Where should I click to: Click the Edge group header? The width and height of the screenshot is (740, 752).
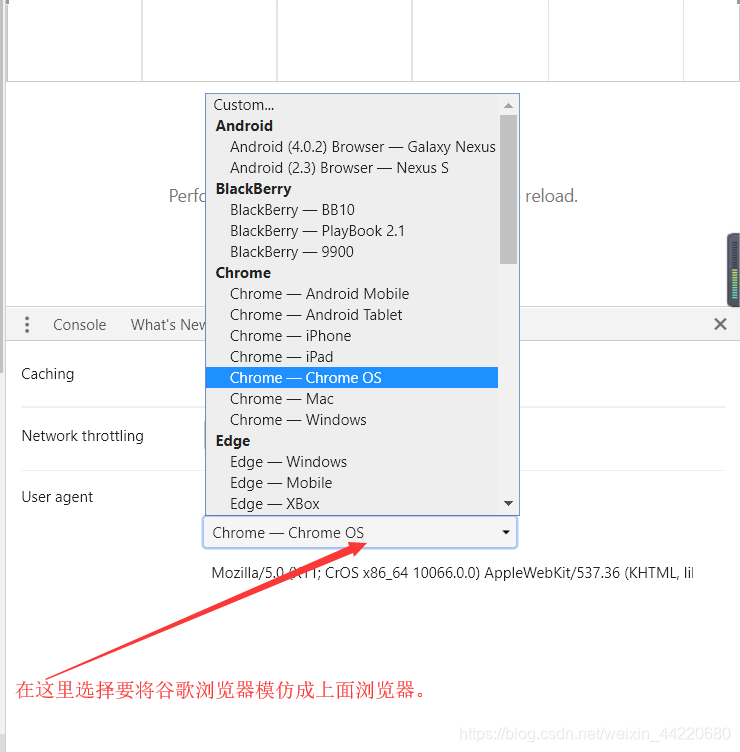point(233,441)
